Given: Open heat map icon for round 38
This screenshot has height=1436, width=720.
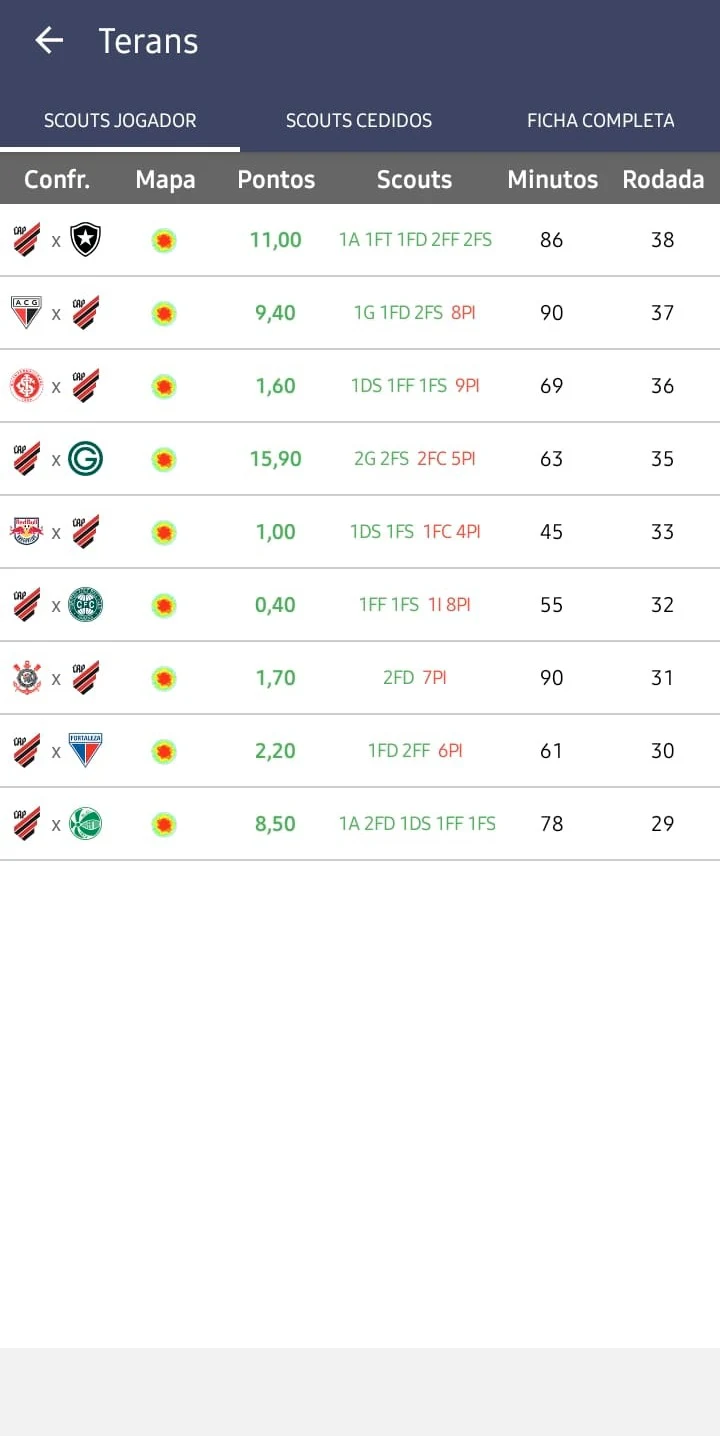Looking at the screenshot, I should 164,240.
